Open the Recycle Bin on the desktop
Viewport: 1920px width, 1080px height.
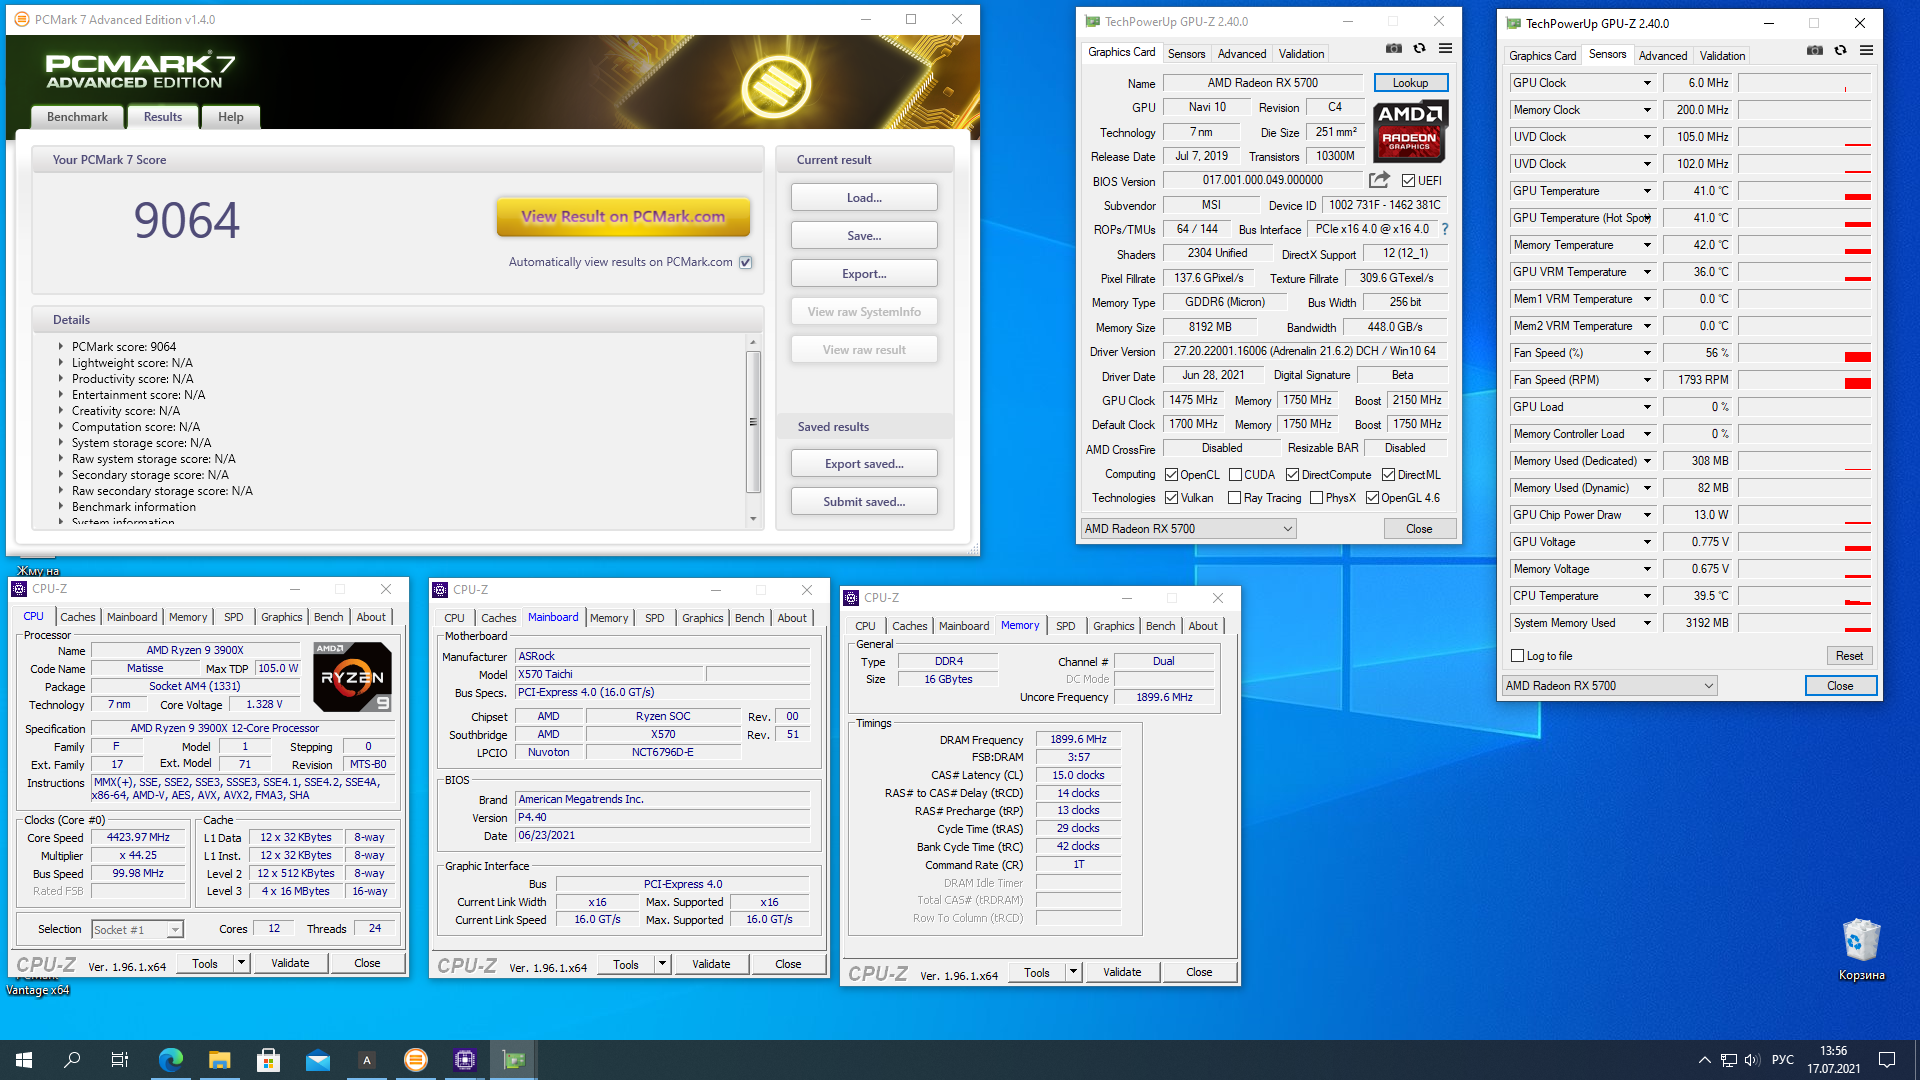[x=1861, y=950]
